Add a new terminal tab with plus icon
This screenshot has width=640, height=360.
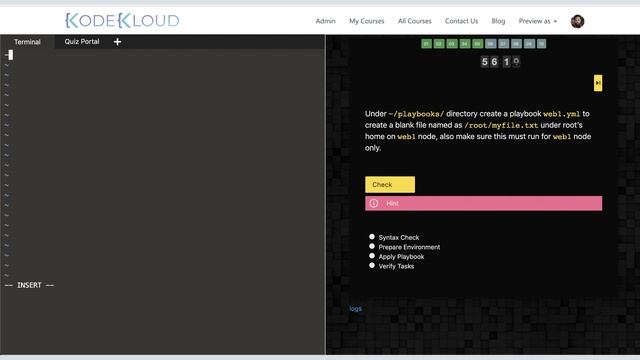click(x=117, y=42)
